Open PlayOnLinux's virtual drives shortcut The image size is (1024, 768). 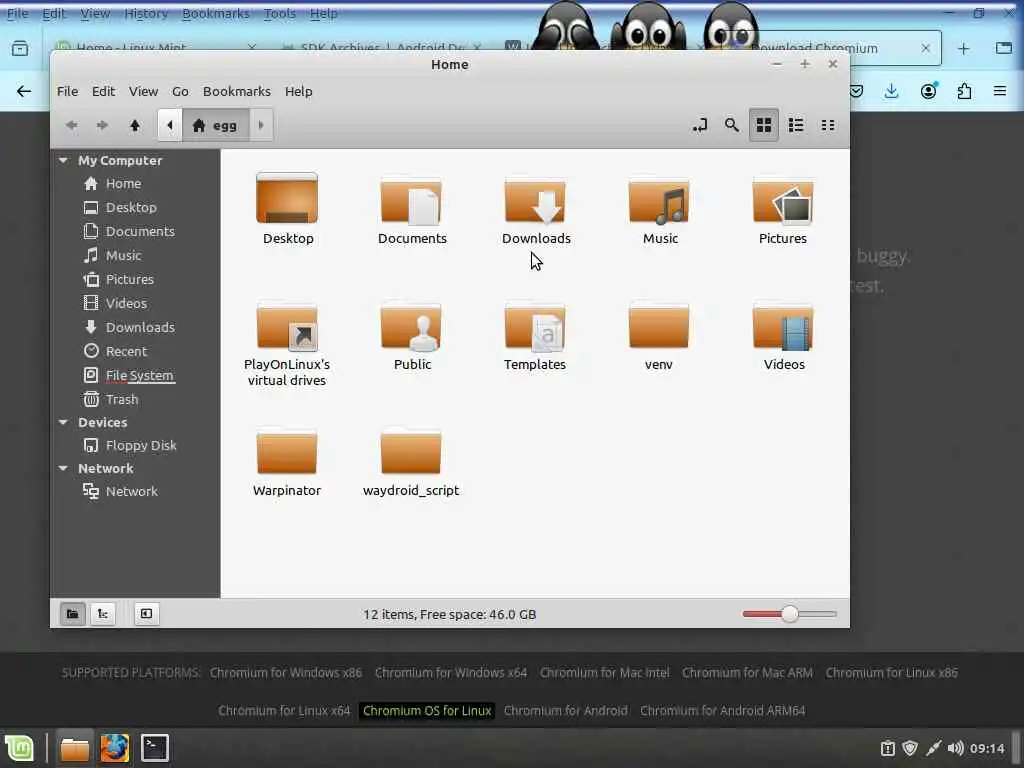pyautogui.click(x=287, y=326)
